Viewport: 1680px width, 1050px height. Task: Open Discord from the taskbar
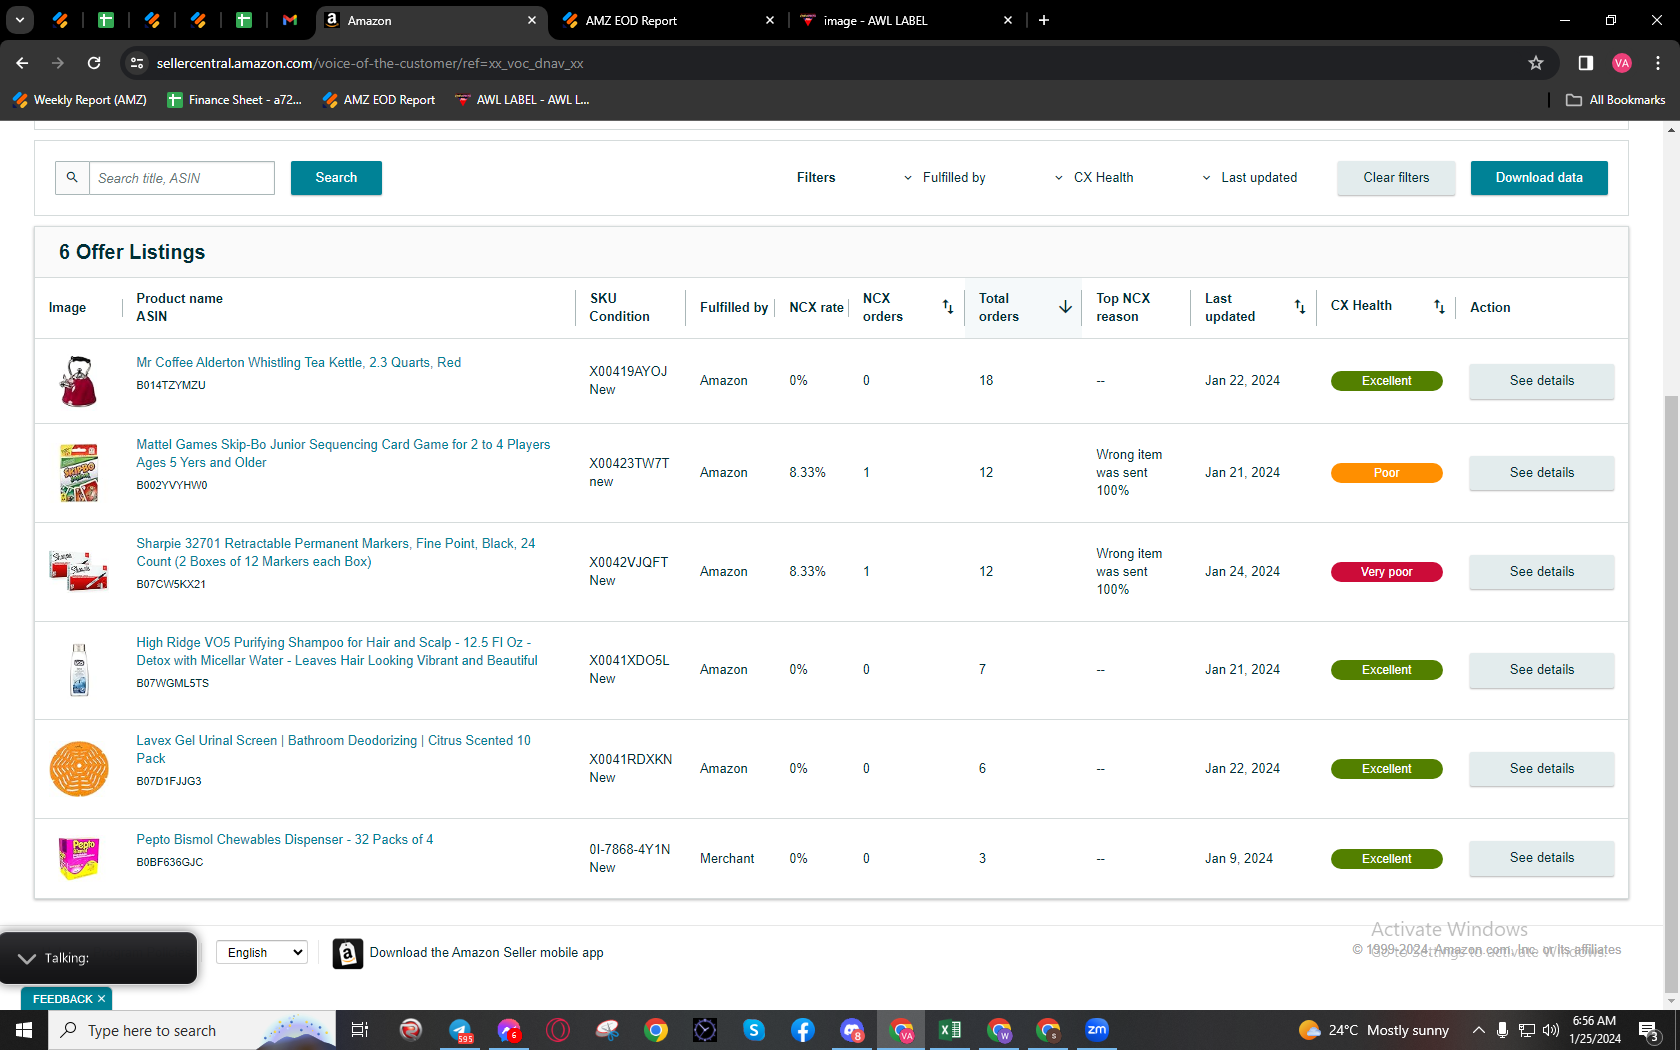852,1030
